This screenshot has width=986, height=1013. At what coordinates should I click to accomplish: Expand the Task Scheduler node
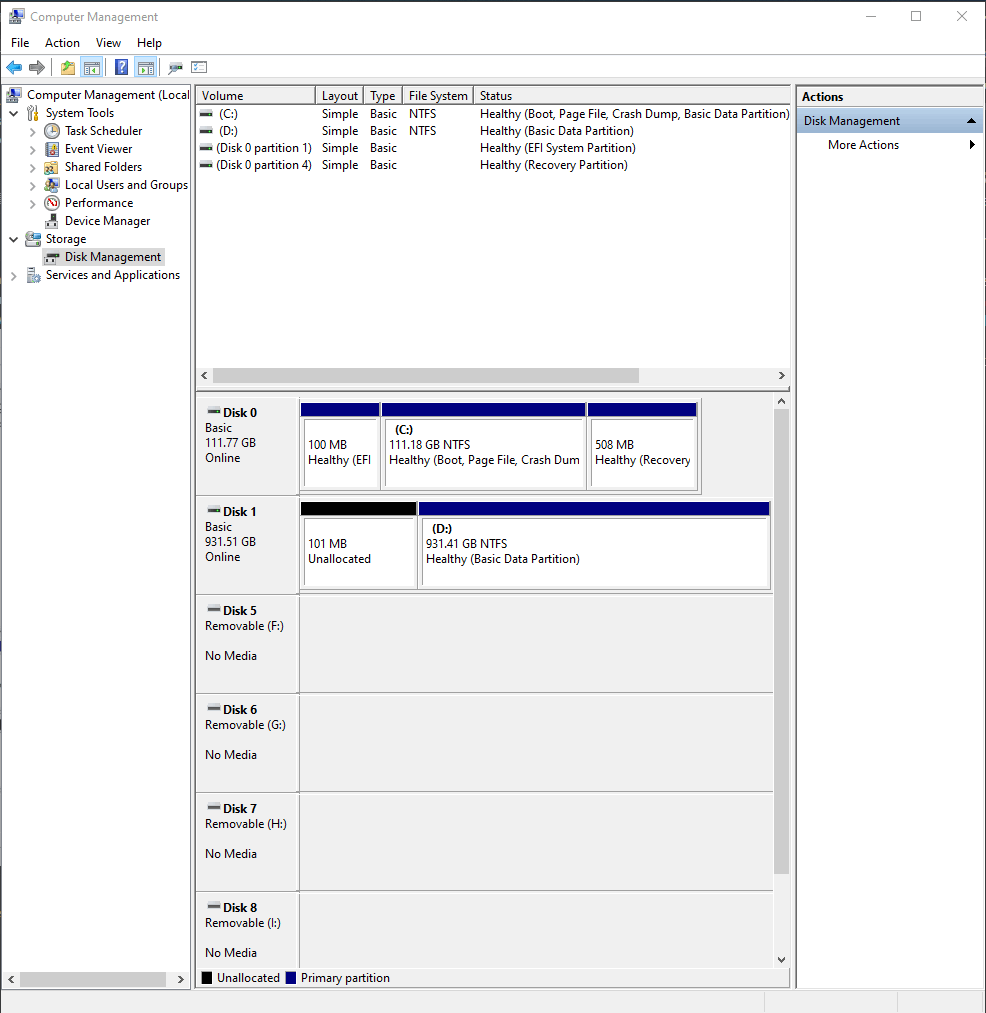[32, 131]
